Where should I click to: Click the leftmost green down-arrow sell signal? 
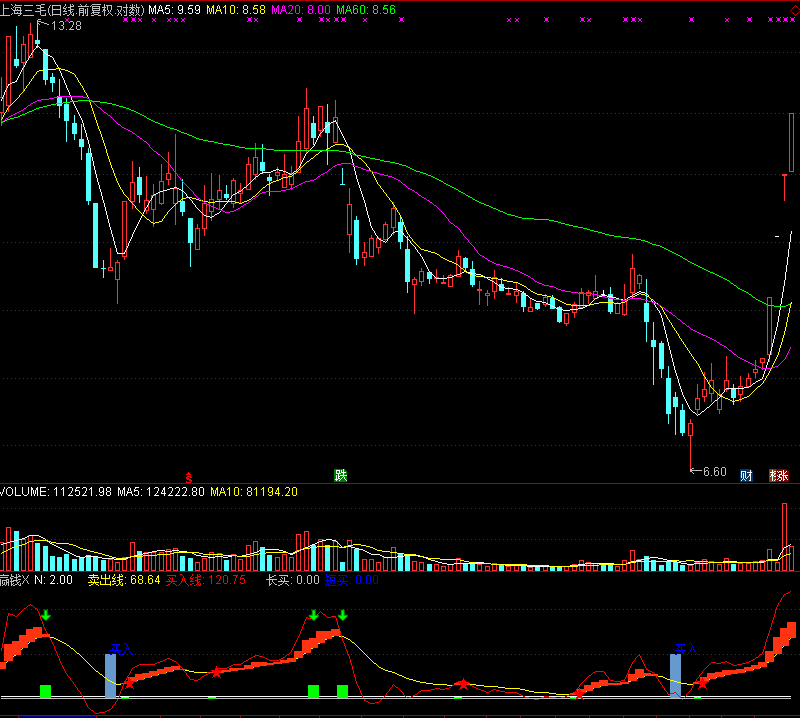tap(45, 615)
